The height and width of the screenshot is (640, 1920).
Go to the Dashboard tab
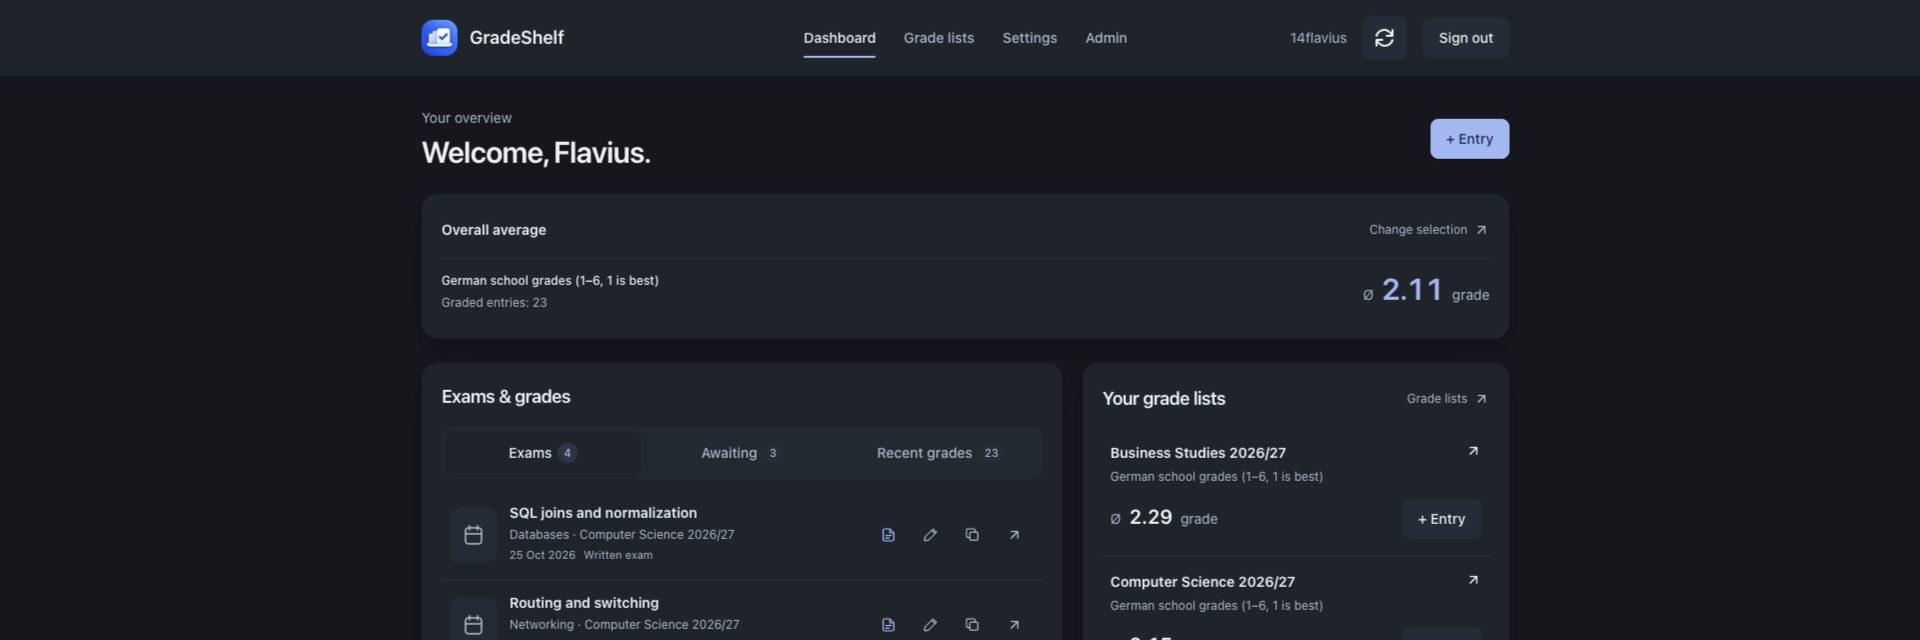point(839,38)
